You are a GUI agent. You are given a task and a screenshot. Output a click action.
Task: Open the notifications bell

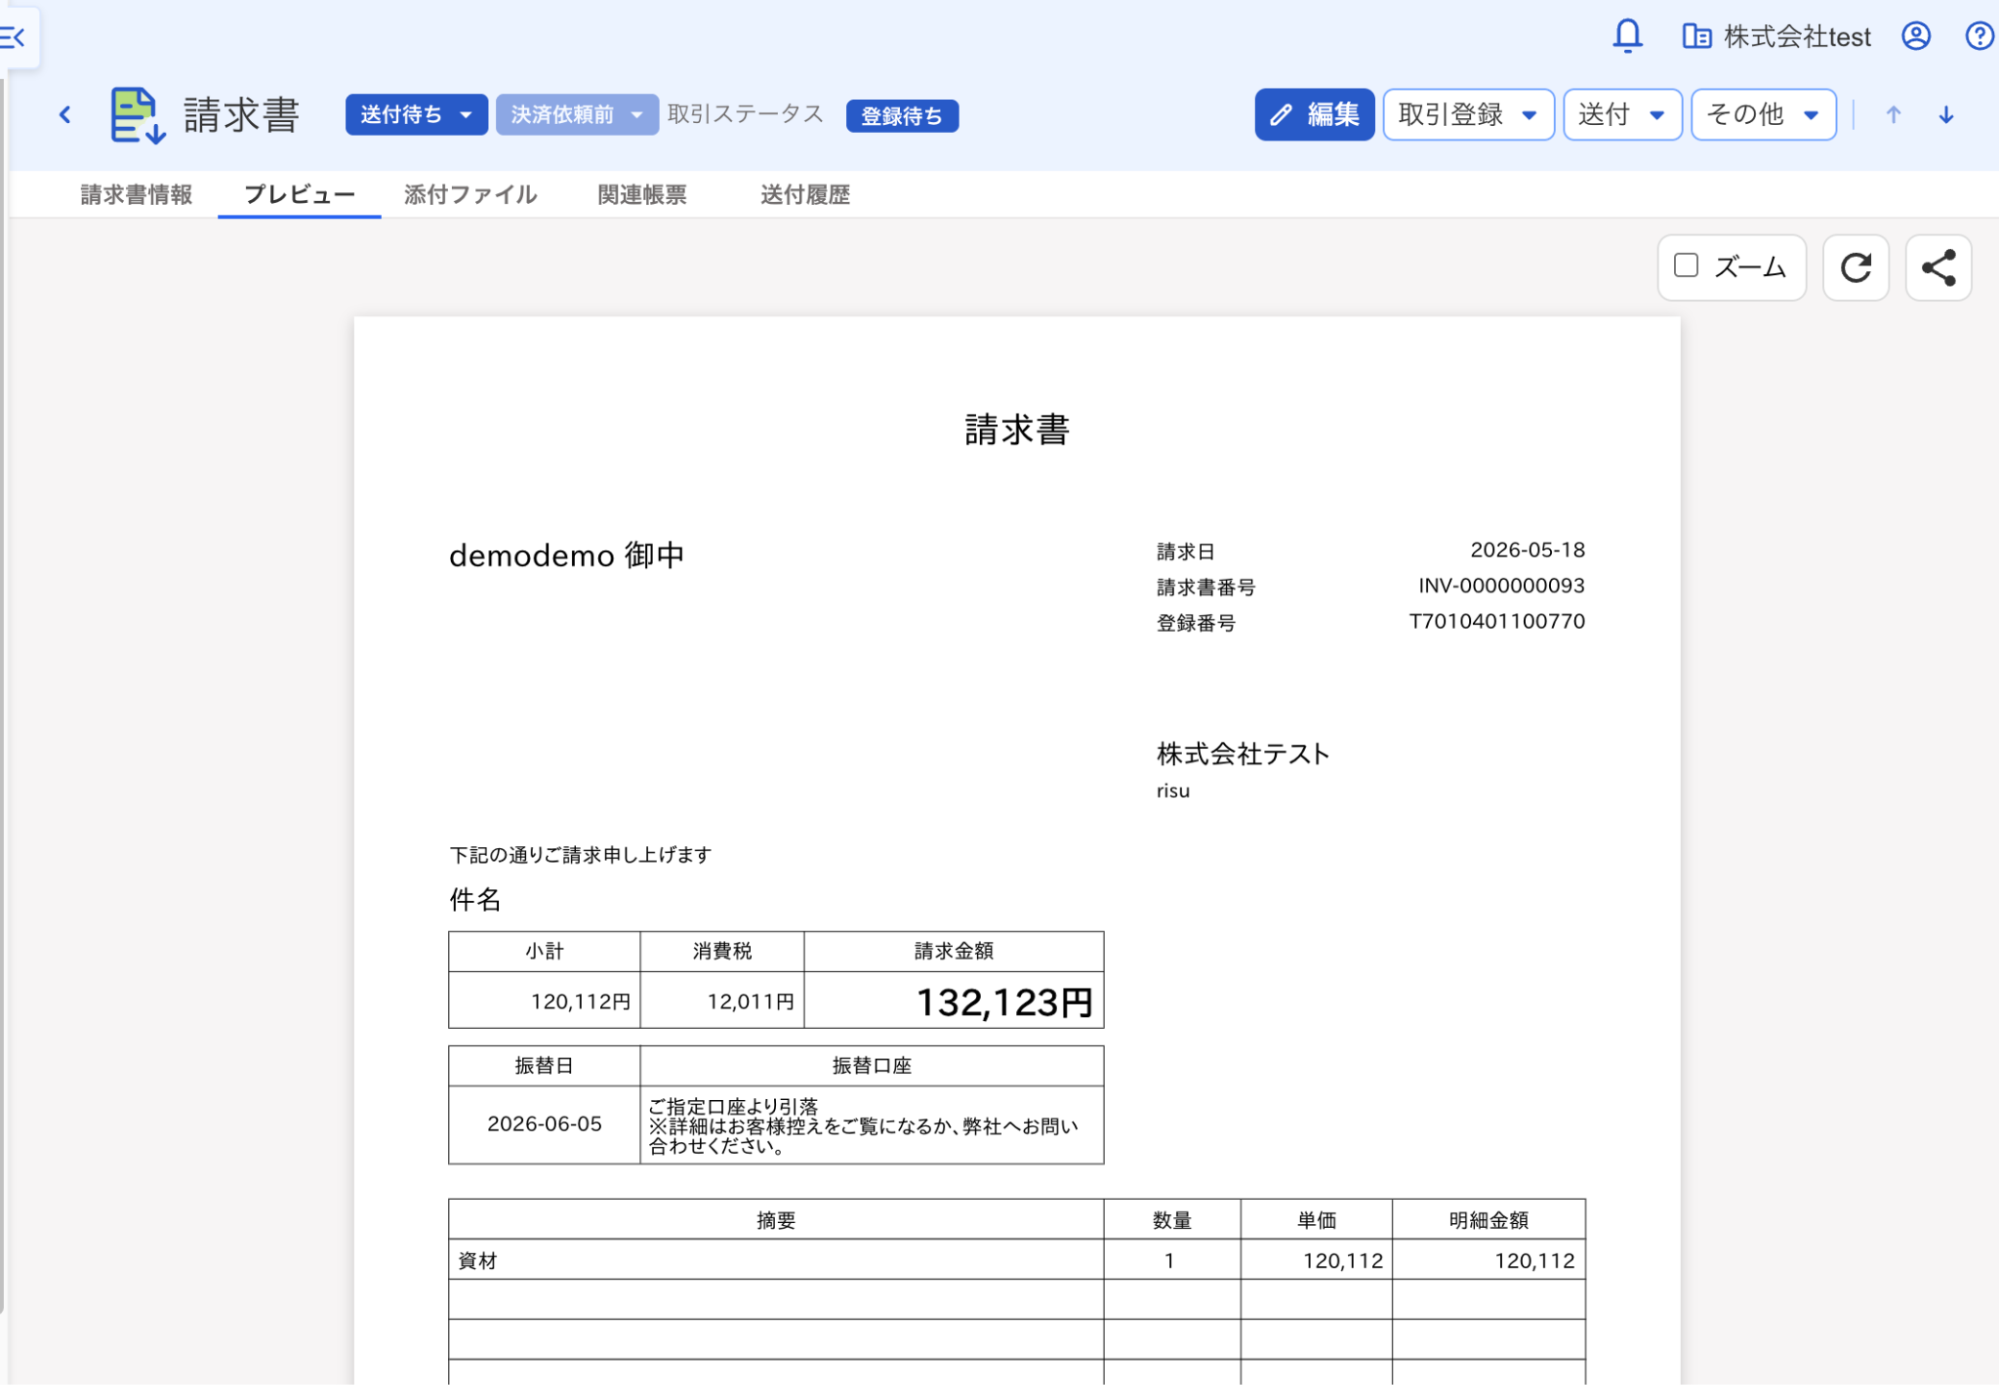point(1627,36)
